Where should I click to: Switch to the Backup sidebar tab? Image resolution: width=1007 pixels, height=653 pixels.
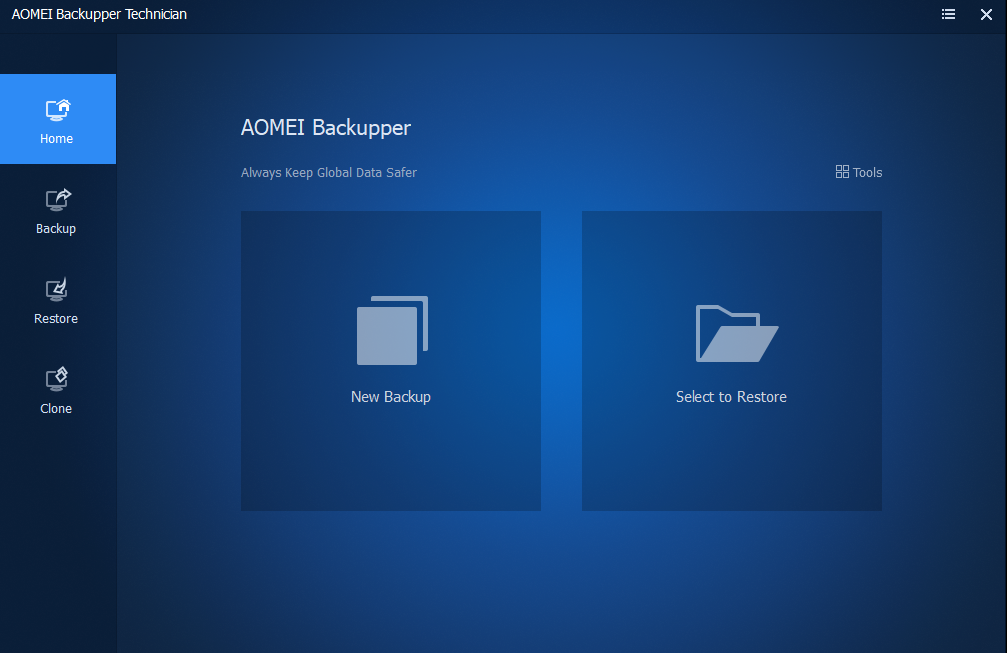click(58, 209)
